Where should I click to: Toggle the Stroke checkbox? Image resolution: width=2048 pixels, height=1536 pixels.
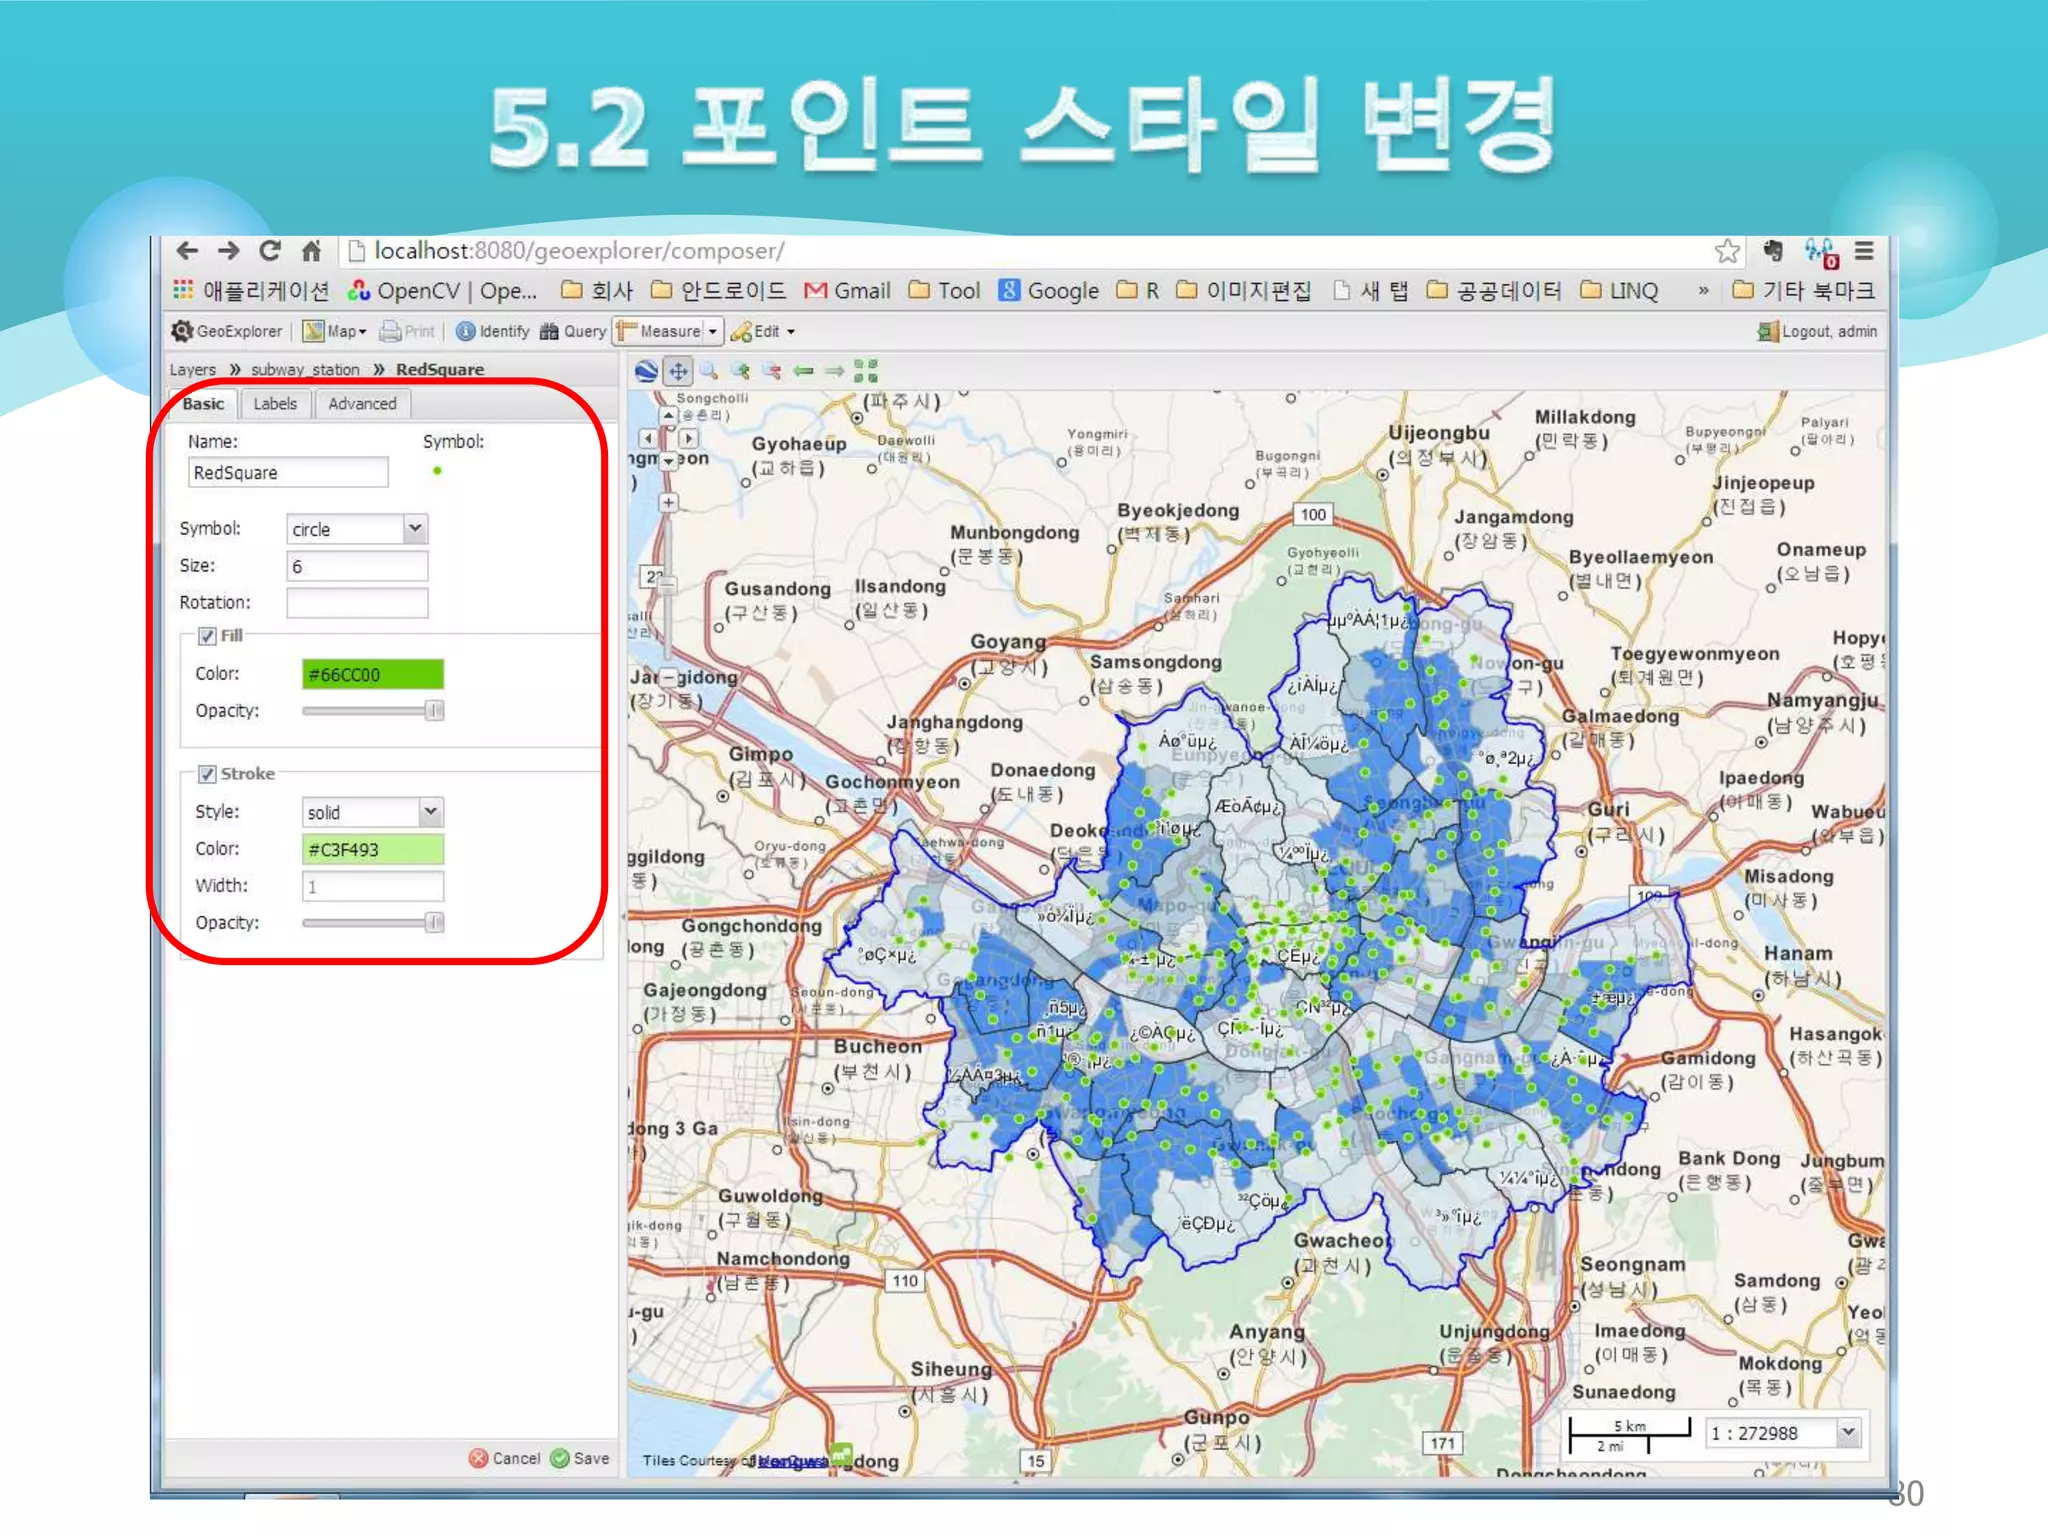[x=207, y=774]
